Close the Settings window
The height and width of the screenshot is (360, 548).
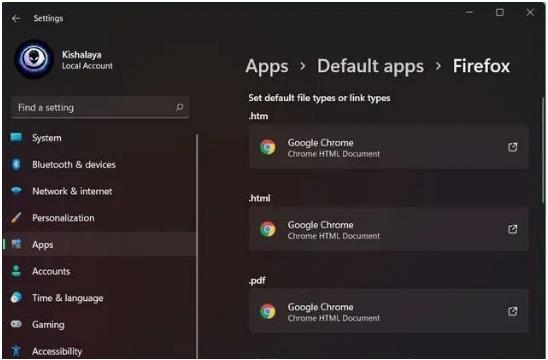tap(530, 13)
